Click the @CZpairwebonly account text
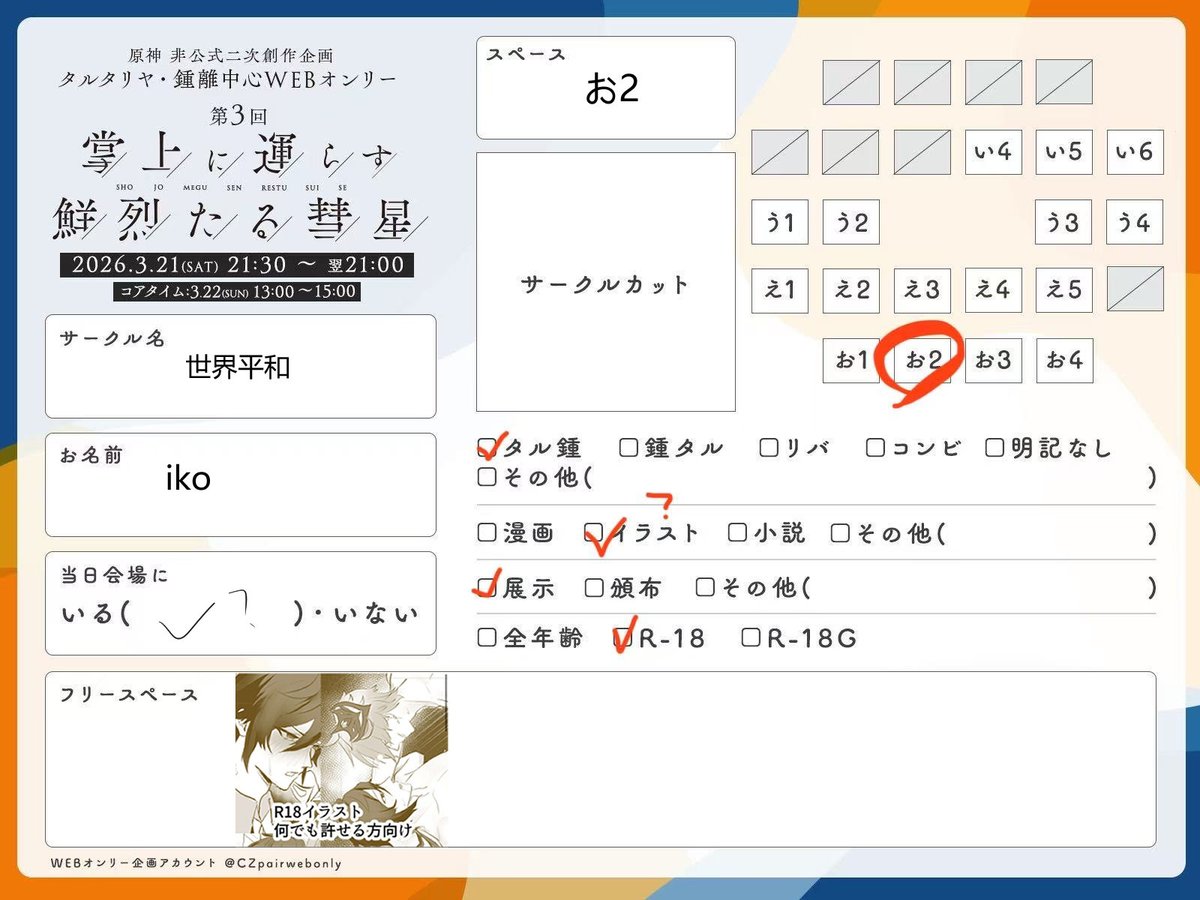The height and width of the screenshot is (900, 1200). tap(283, 863)
